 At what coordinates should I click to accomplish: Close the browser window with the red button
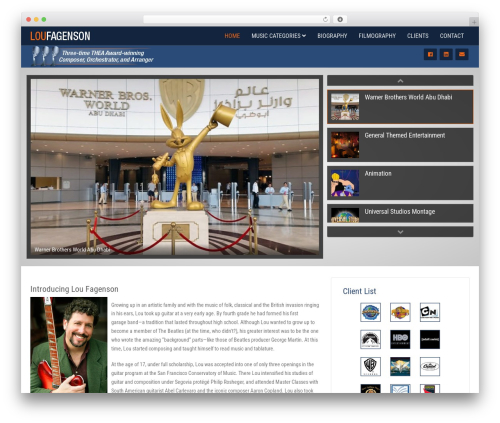29,19
